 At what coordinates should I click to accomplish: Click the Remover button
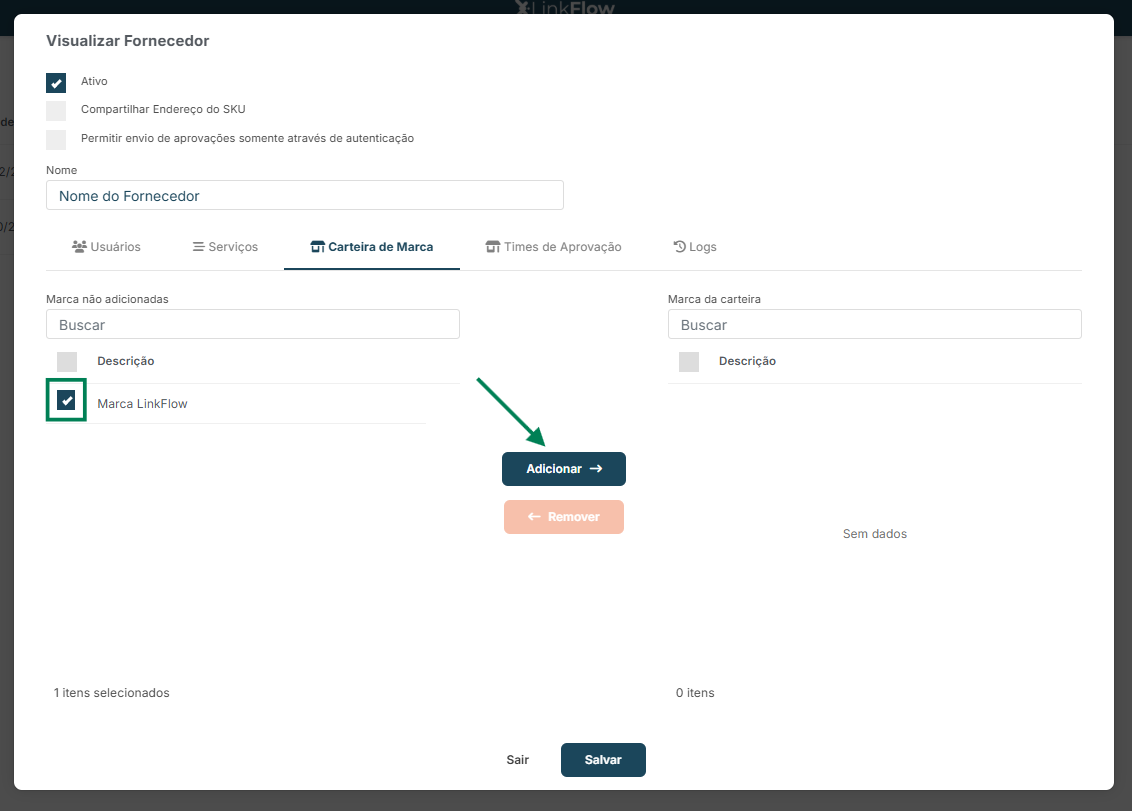564,517
